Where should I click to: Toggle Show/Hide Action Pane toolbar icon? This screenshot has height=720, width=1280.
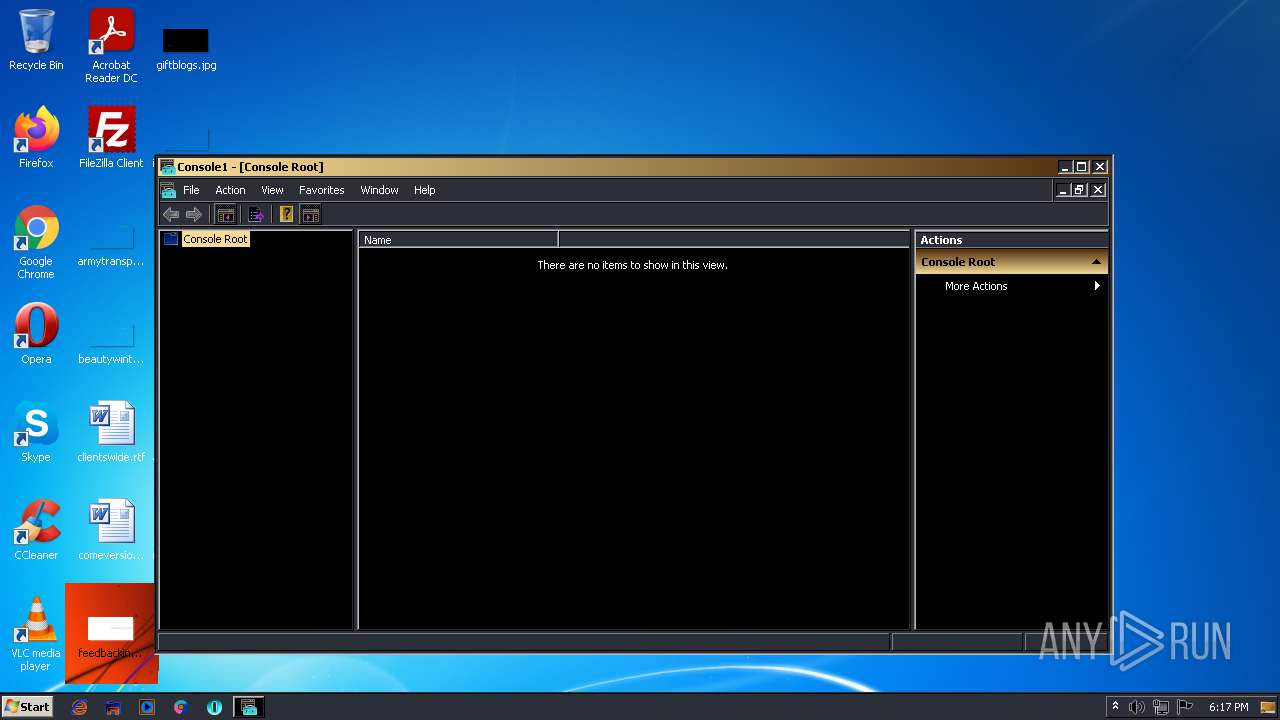pos(311,214)
